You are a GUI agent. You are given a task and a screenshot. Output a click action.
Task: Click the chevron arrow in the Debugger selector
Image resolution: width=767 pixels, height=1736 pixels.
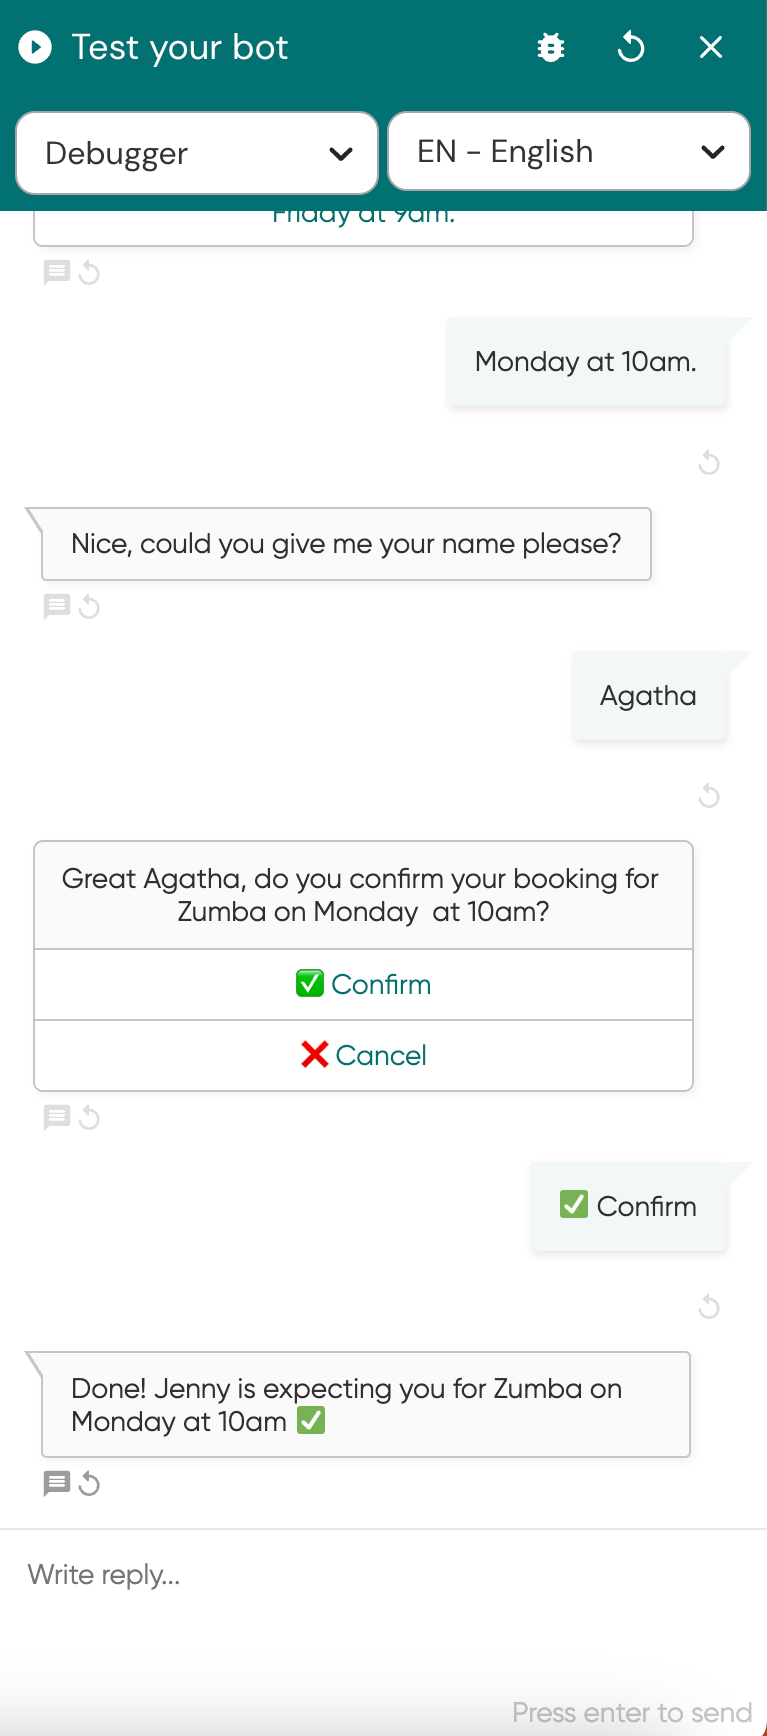point(341,154)
